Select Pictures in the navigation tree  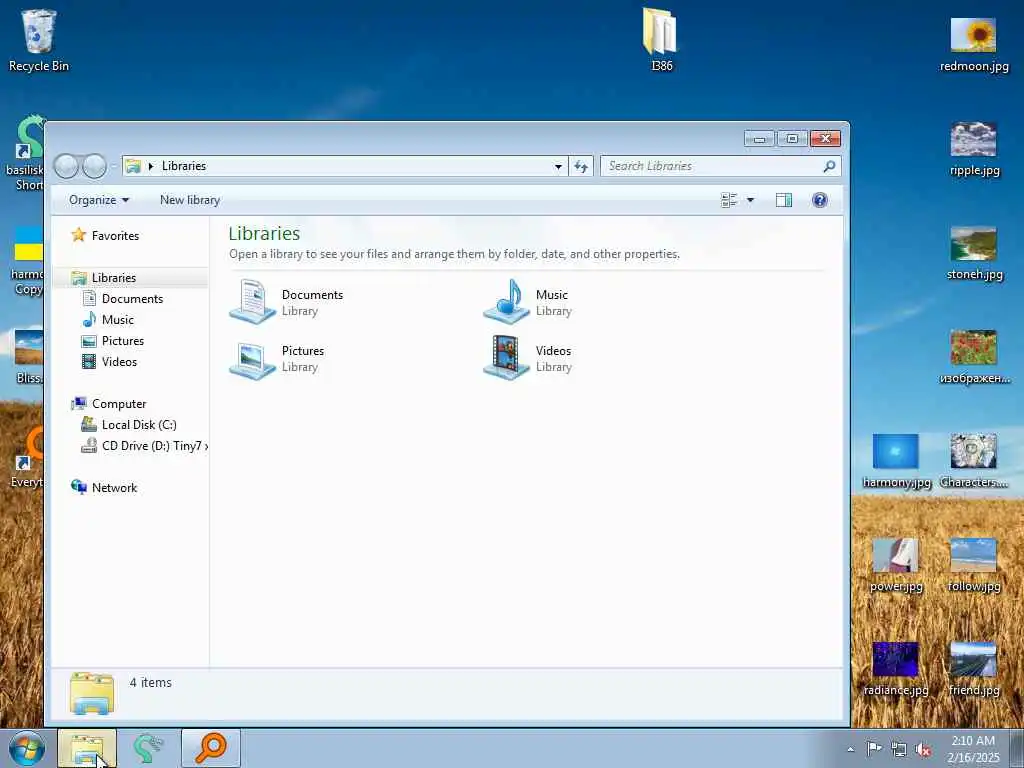(x=112, y=340)
